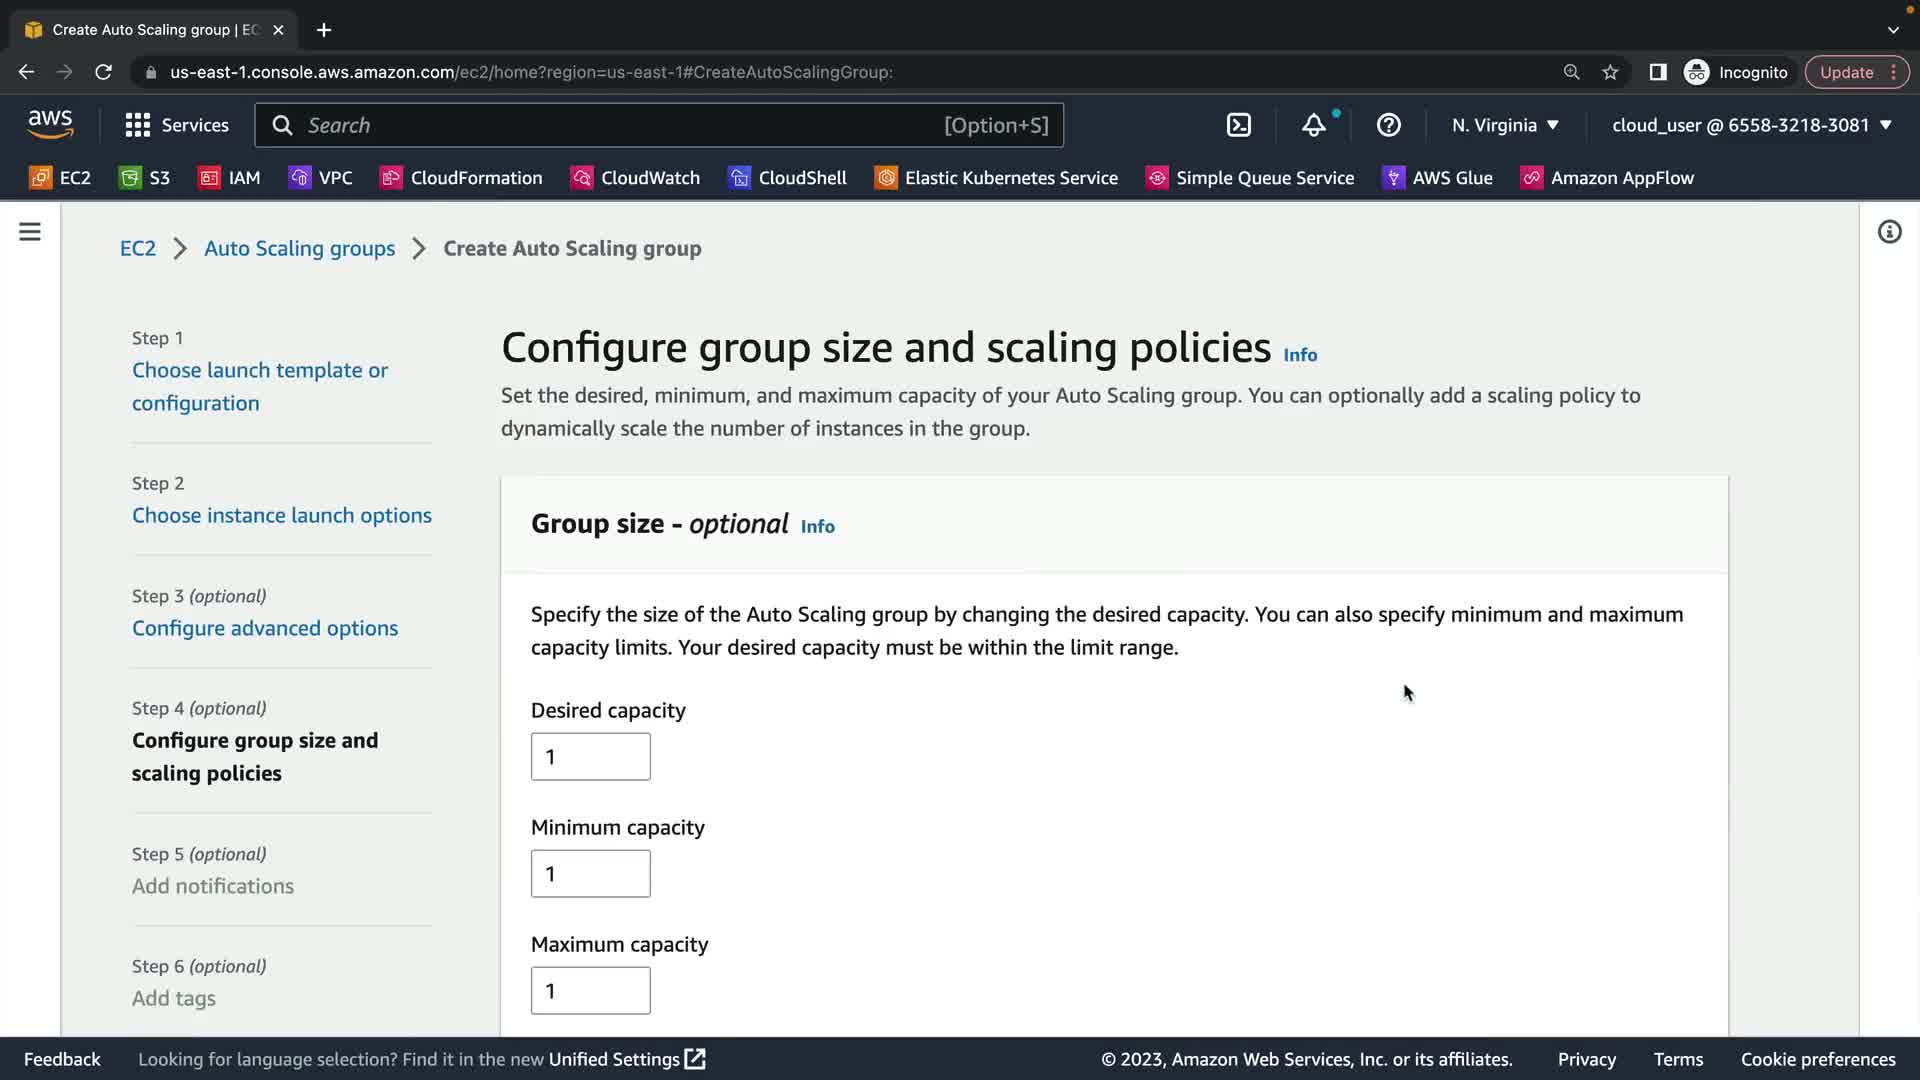Open the info panel icon at right

click(x=1889, y=232)
